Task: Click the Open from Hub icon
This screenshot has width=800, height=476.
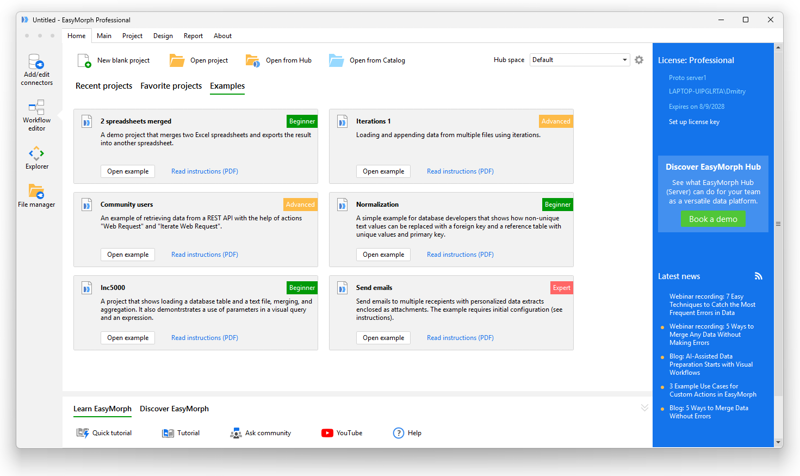Action: [253, 60]
